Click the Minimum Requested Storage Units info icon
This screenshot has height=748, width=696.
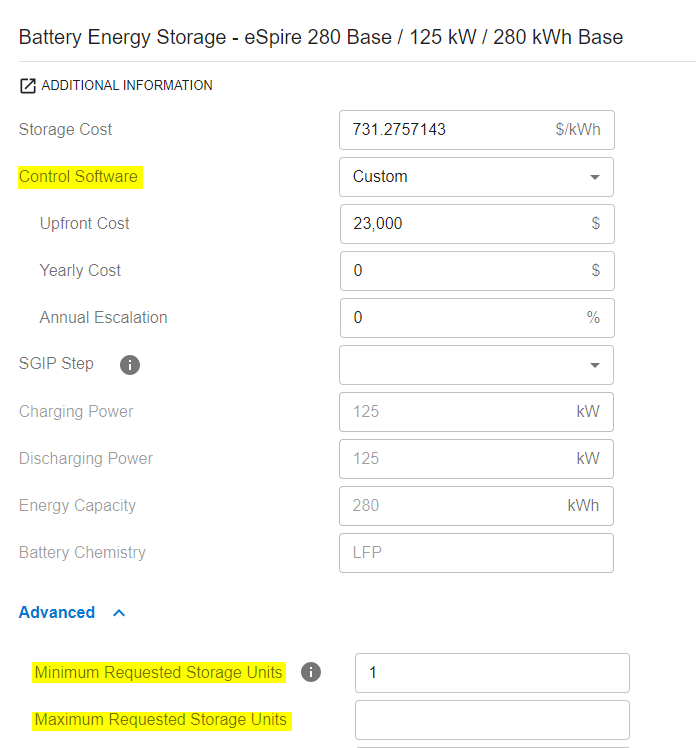pyautogui.click(x=311, y=672)
